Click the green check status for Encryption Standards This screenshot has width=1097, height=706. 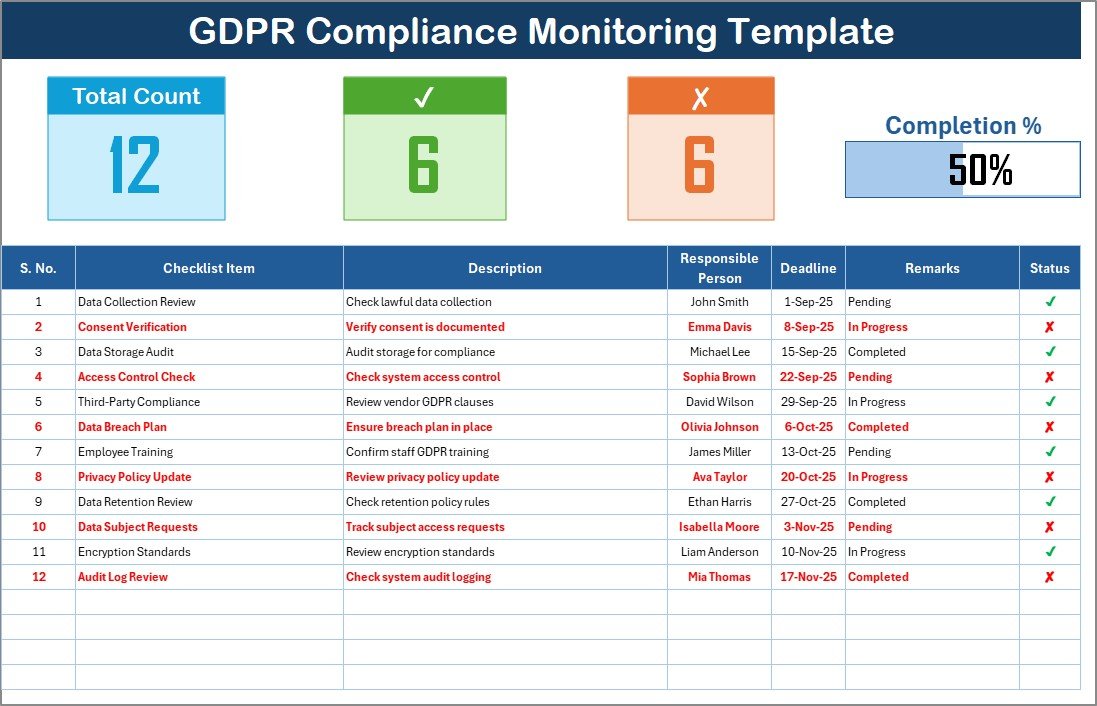point(1050,552)
